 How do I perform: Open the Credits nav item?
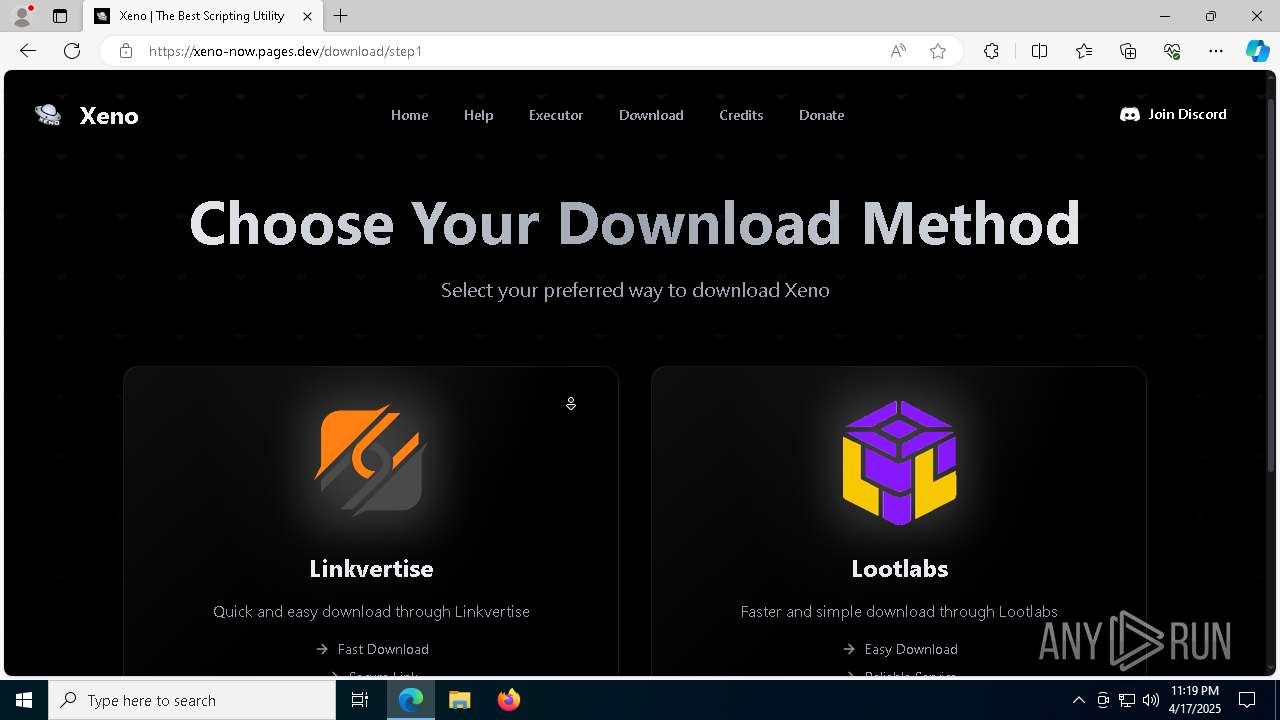pyautogui.click(x=741, y=115)
